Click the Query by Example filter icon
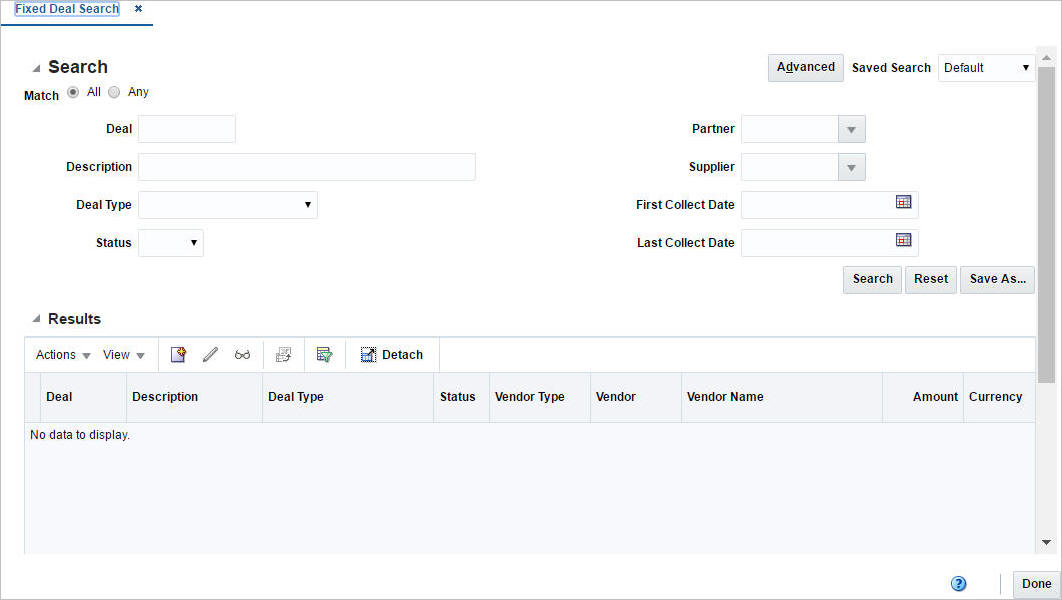 point(324,354)
